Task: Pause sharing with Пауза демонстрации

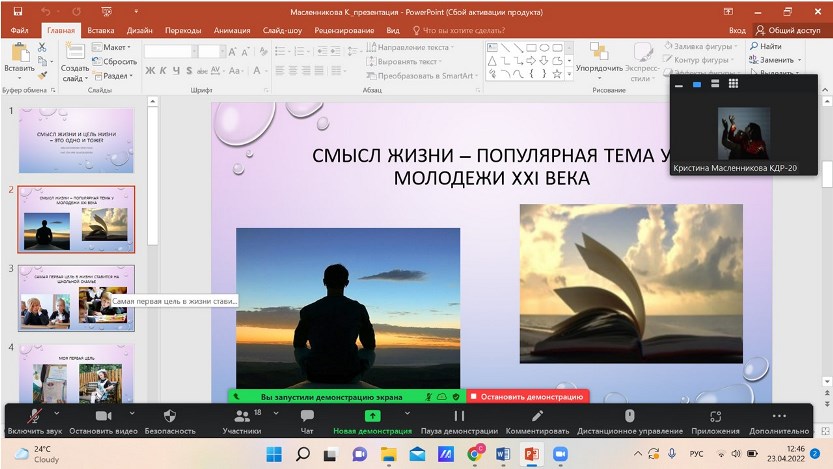Action: click(459, 416)
